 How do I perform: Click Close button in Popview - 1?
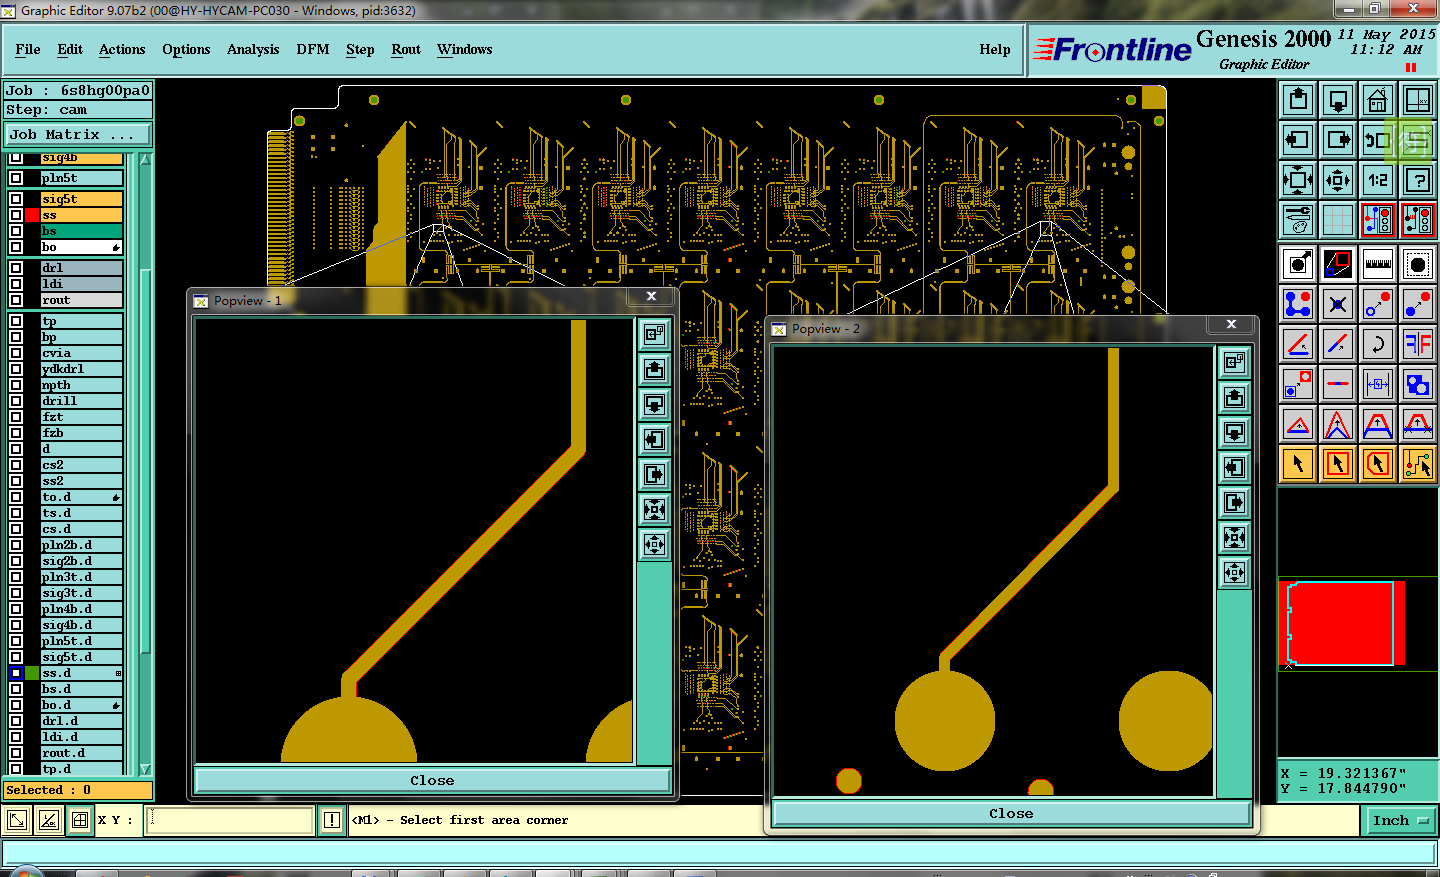pos(432,780)
